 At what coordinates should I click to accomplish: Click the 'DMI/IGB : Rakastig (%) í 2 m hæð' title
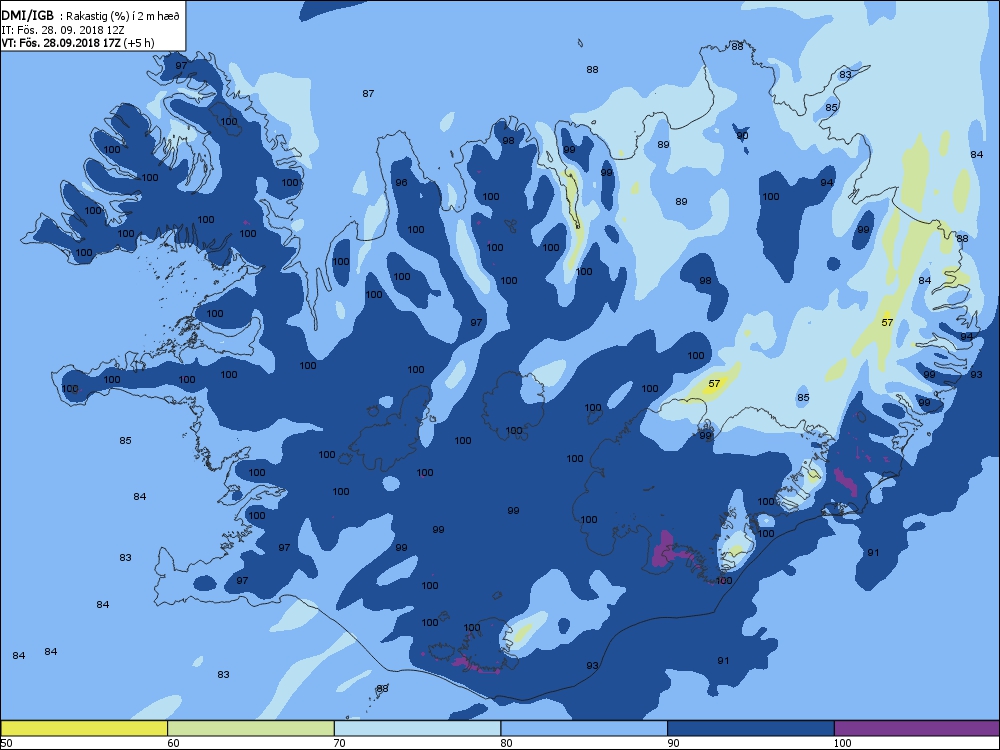pos(91,16)
